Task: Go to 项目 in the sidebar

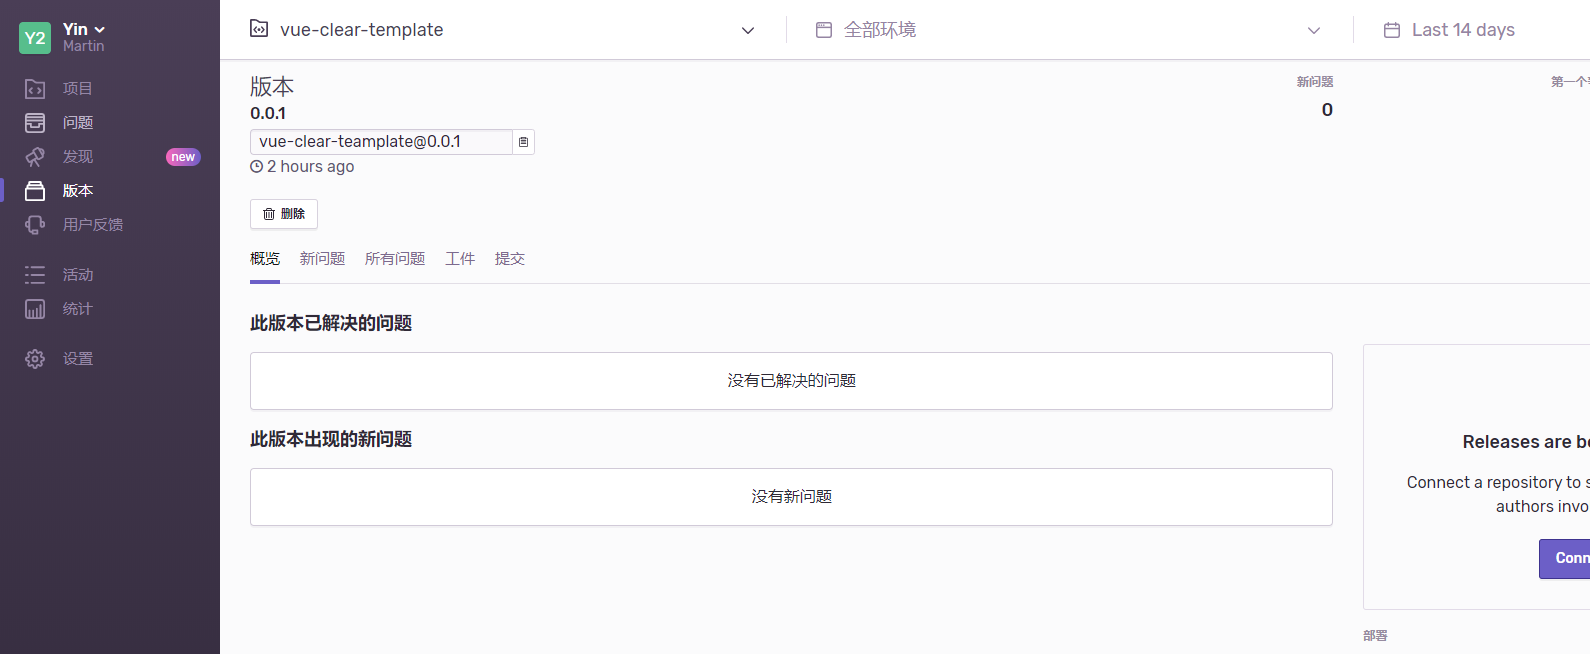Action: (x=78, y=89)
